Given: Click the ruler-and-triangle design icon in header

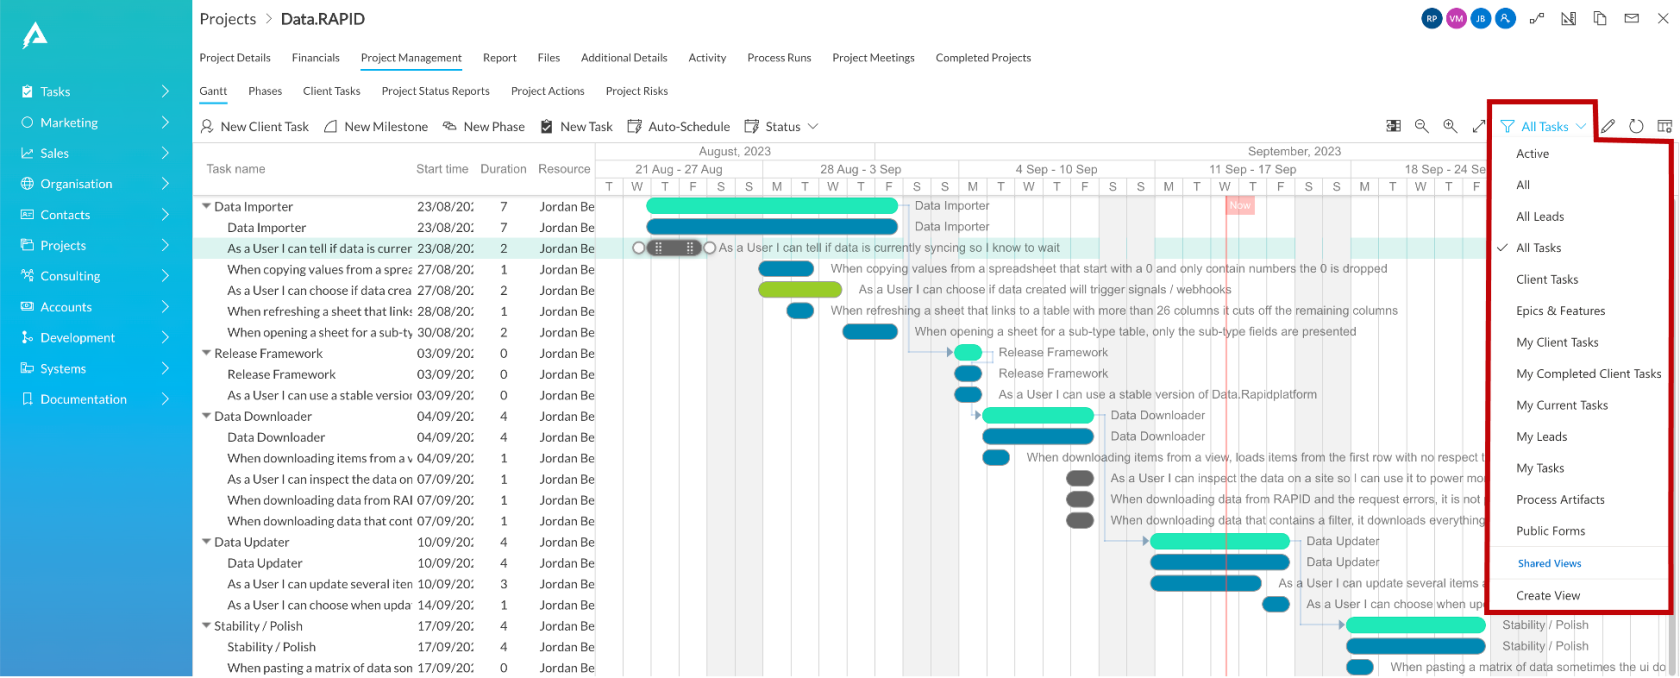Looking at the screenshot, I should click(1569, 18).
